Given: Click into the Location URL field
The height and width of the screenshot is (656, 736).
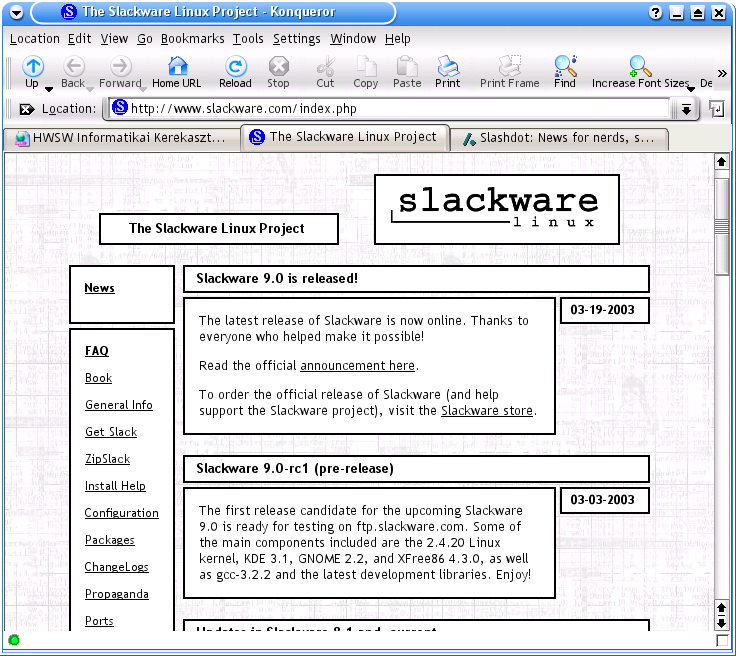Looking at the screenshot, I should pyautogui.click(x=390, y=109).
